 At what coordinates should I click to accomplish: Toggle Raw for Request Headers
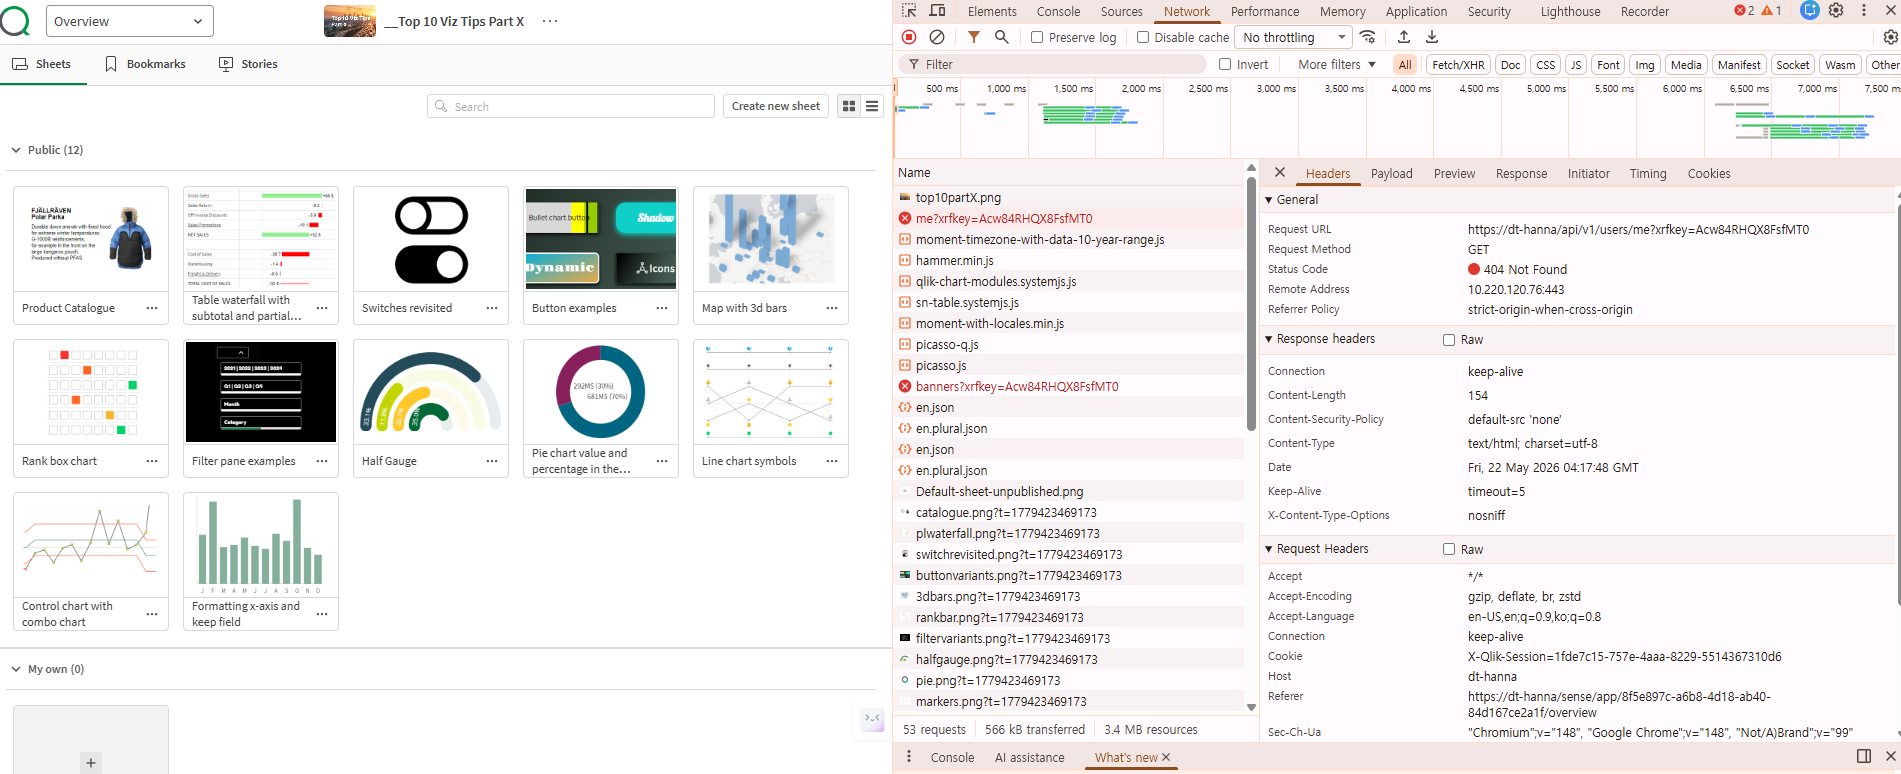1449,549
